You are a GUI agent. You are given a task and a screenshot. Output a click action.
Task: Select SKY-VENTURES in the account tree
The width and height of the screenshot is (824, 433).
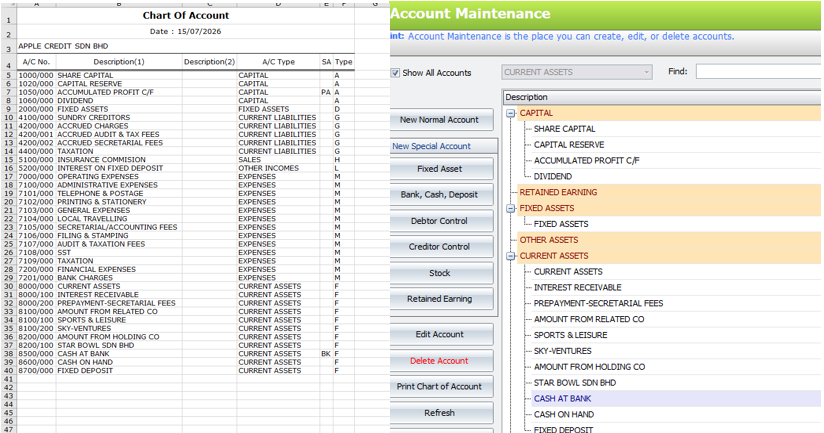562,351
